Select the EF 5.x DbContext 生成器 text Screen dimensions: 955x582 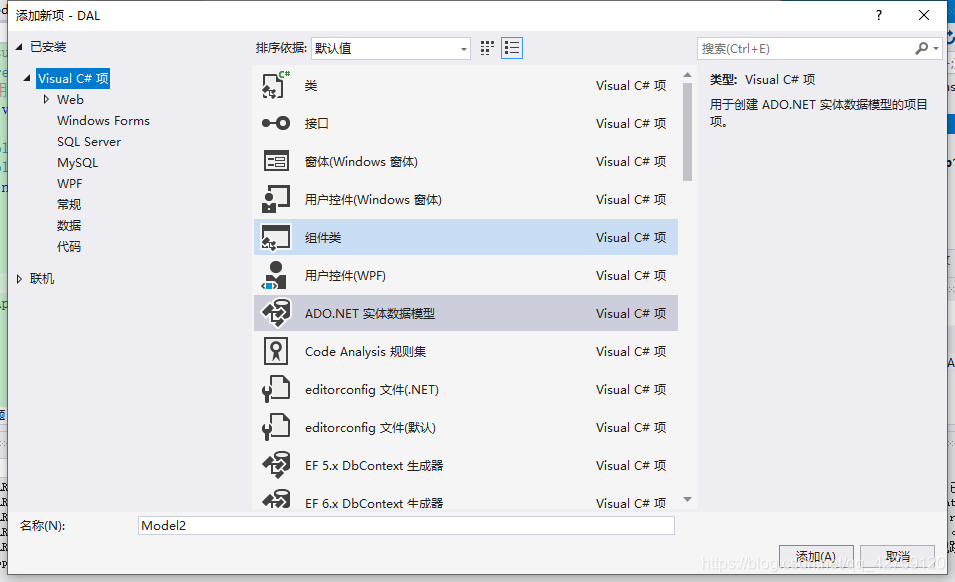[374, 466]
